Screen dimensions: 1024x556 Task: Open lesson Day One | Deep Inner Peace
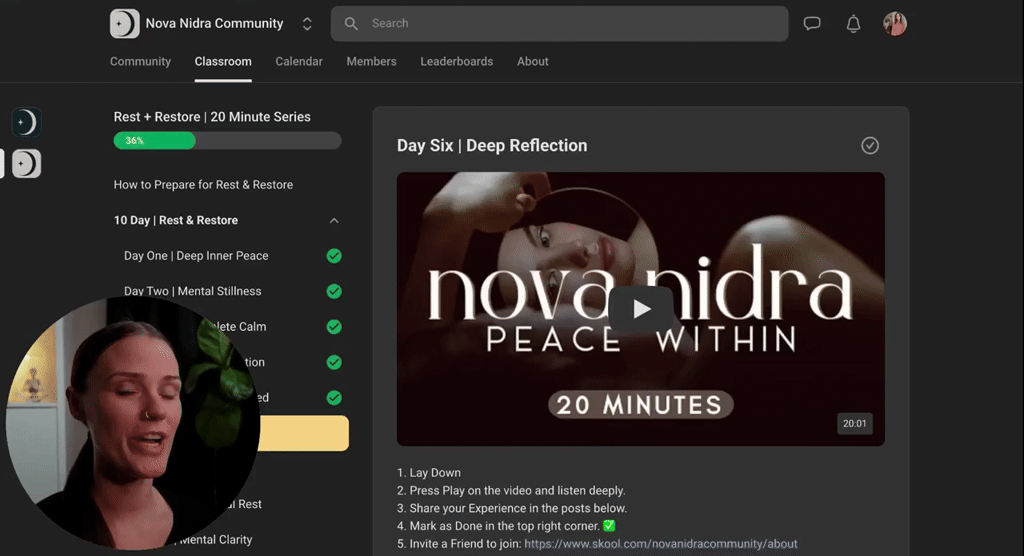[x=196, y=256]
